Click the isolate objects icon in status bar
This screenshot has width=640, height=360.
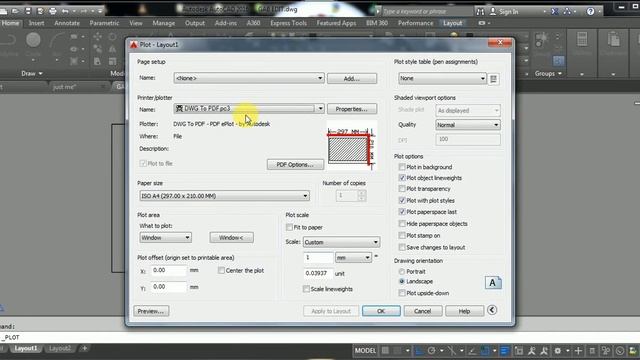(606, 350)
